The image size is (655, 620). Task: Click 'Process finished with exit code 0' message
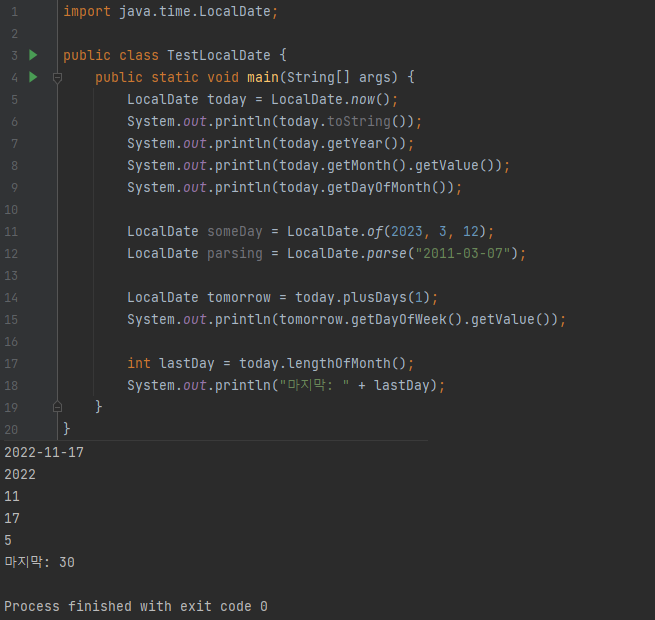(x=136, y=607)
